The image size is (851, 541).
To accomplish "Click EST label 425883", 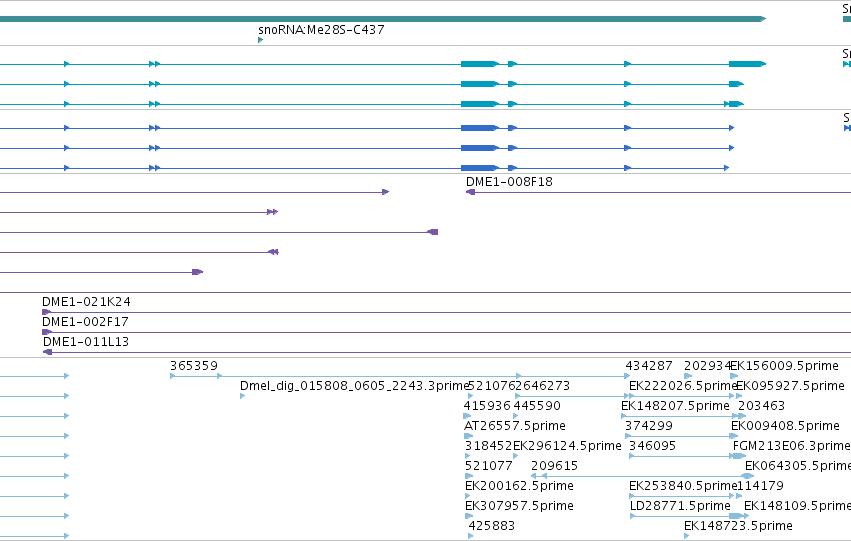I will coord(492,526).
